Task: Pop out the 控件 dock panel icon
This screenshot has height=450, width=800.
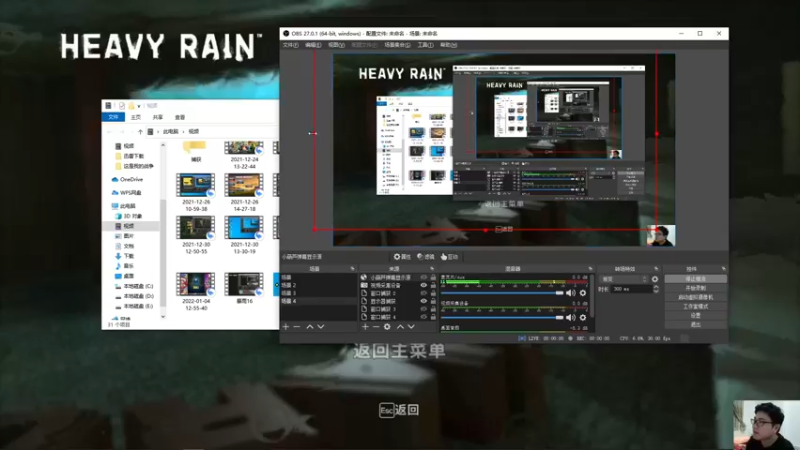Action: click(x=723, y=268)
